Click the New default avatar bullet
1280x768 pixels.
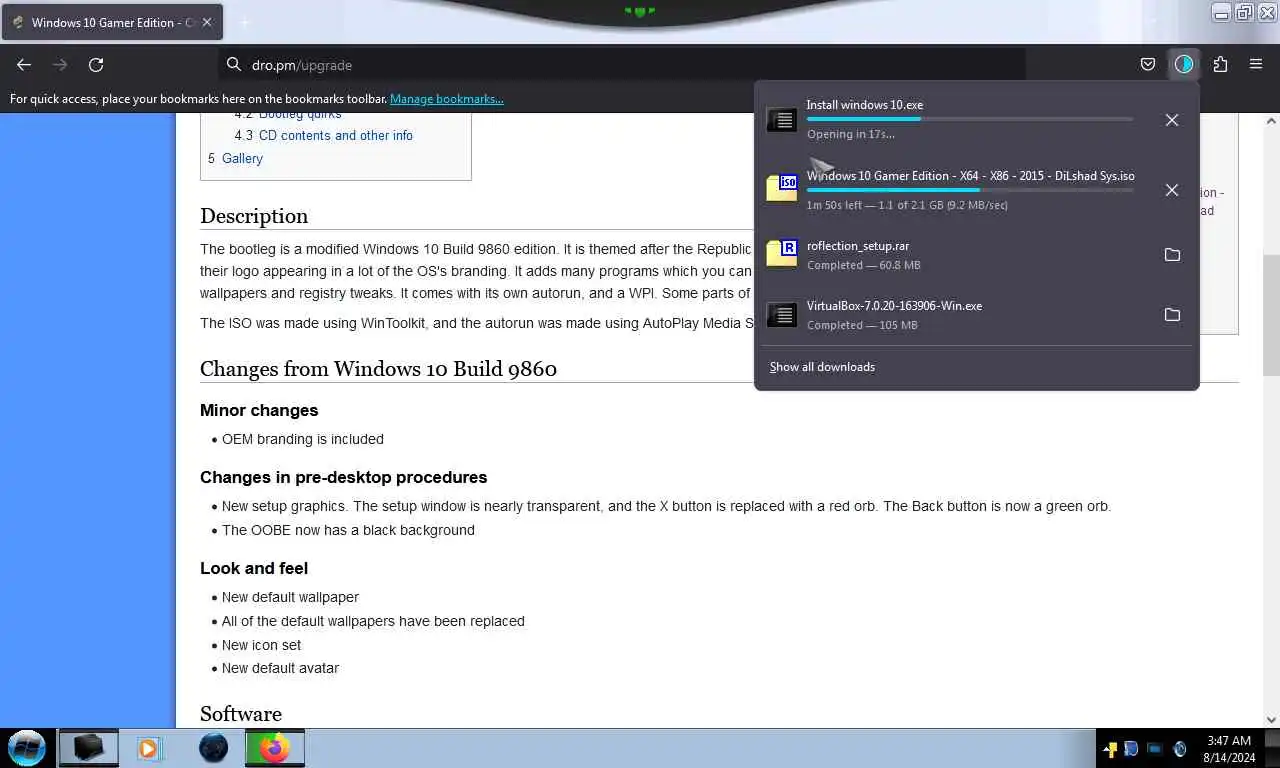(x=280, y=668)
